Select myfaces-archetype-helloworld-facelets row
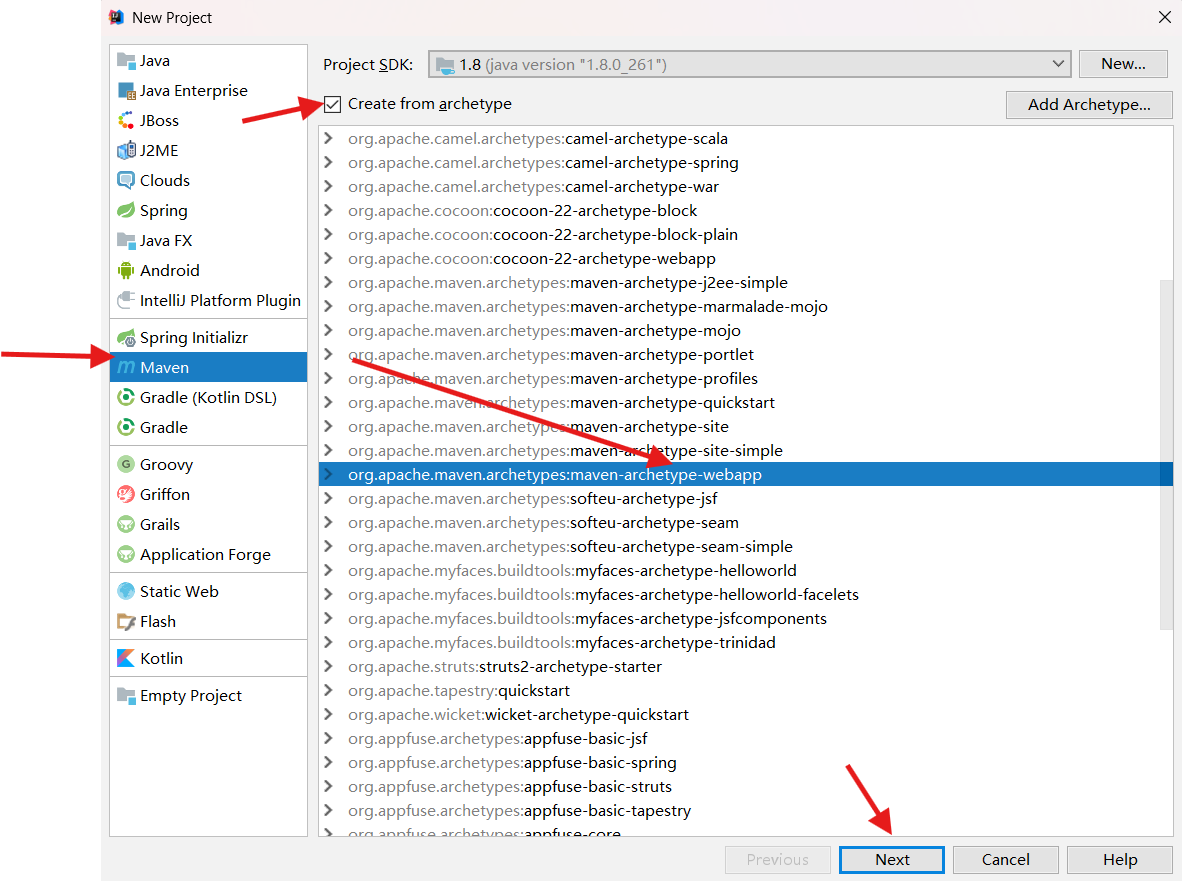1182x881 pixels. tap(746, 595)
